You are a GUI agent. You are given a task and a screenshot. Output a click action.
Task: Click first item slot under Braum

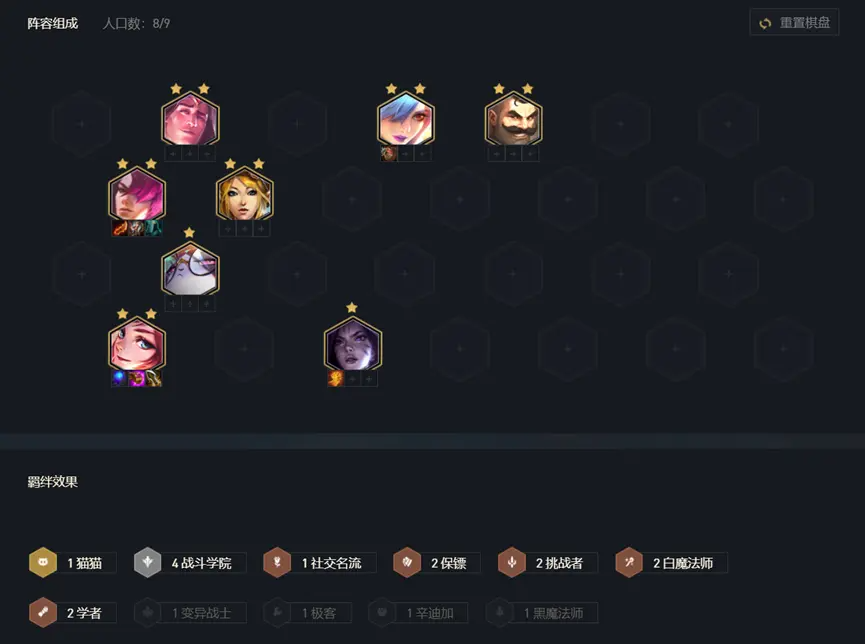(496, 154)
